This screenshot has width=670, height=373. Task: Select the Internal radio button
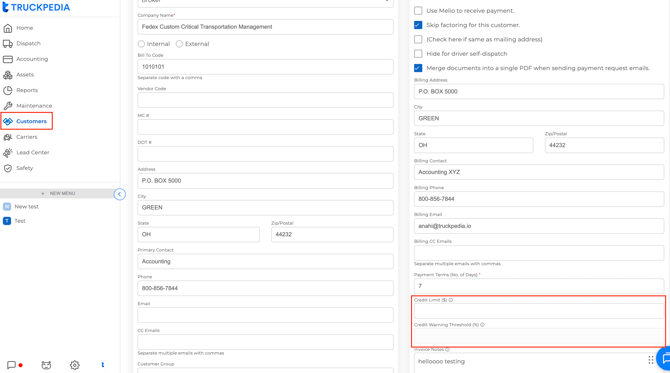(141, 44)
